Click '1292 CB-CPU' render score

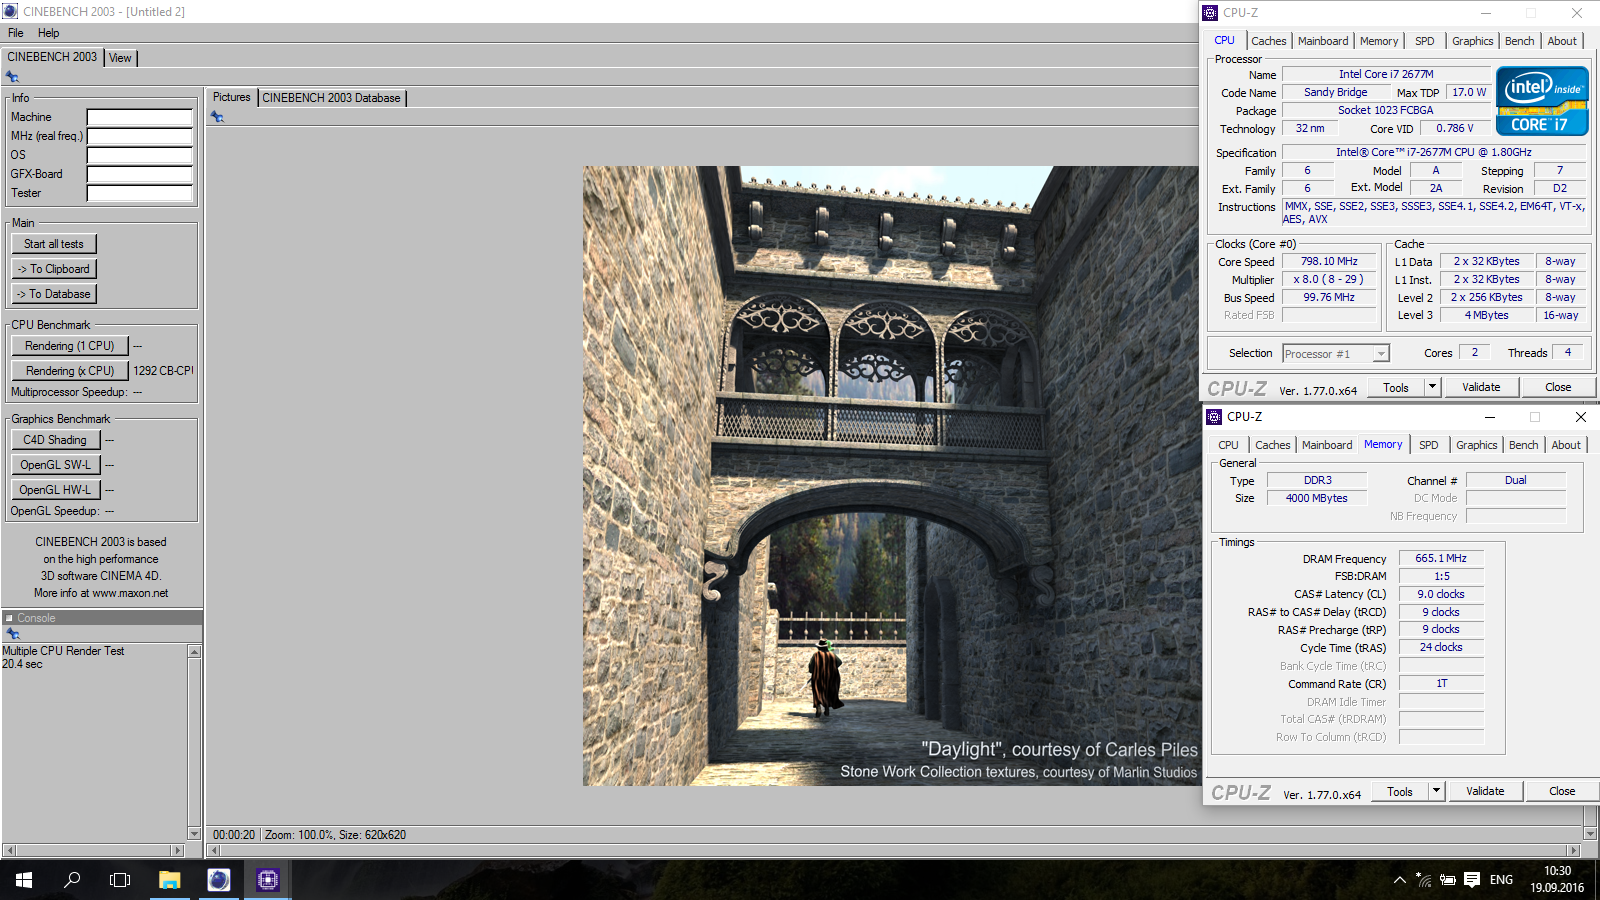(163, 371)
